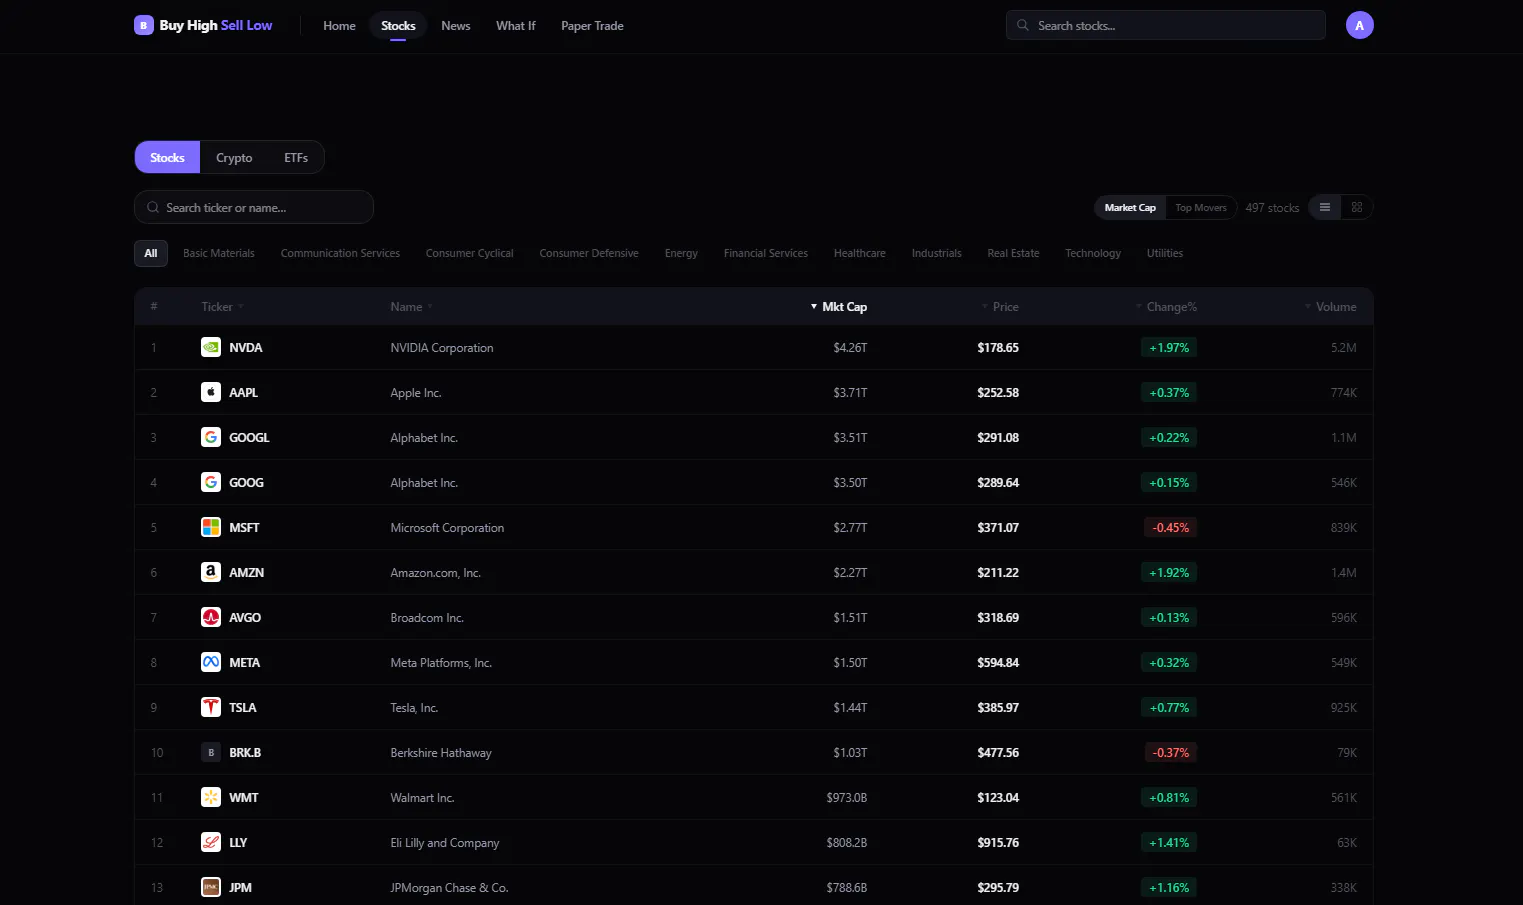Filter by Consumer Defensive sector
This screenshot has width=1523, height=905.
(x=589, y=253)
